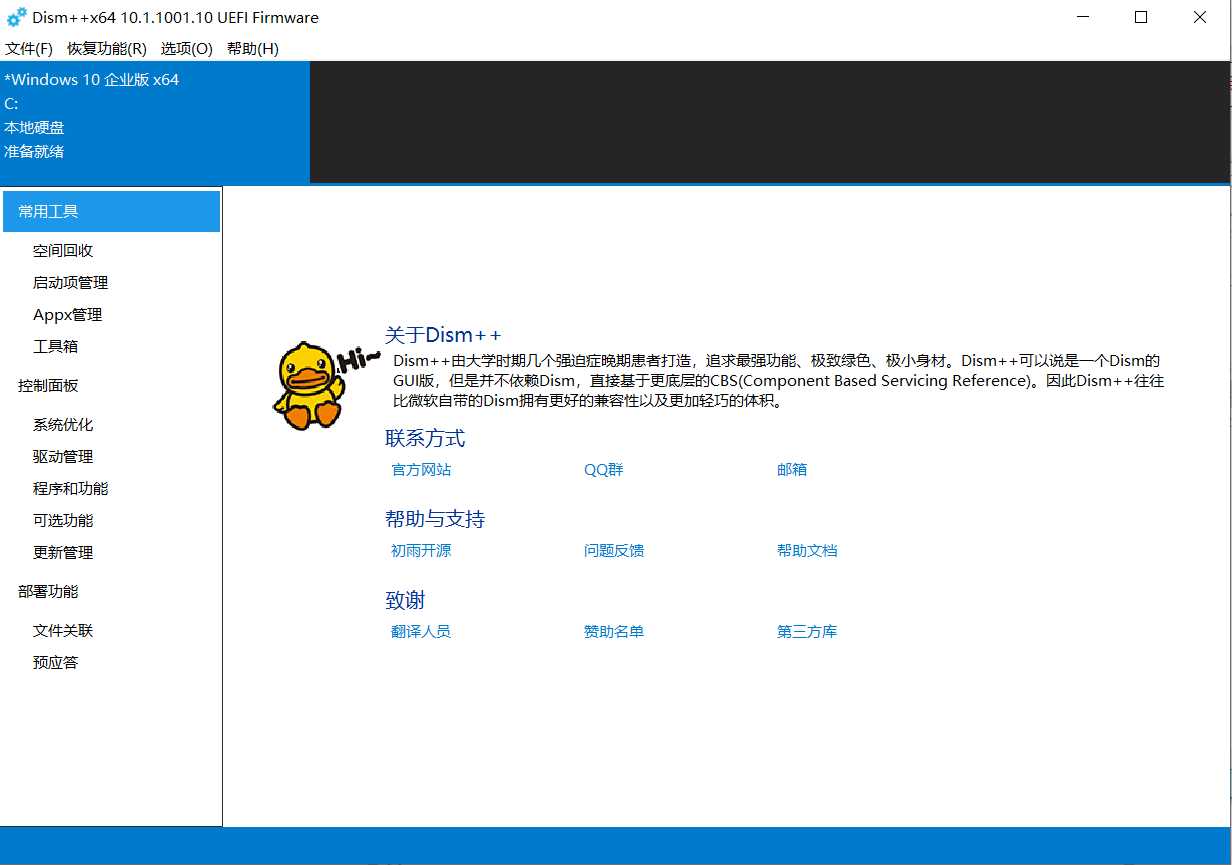Open 启动项管理 in the sidebar
1232x865 pixels.
[x=70, y=283]
